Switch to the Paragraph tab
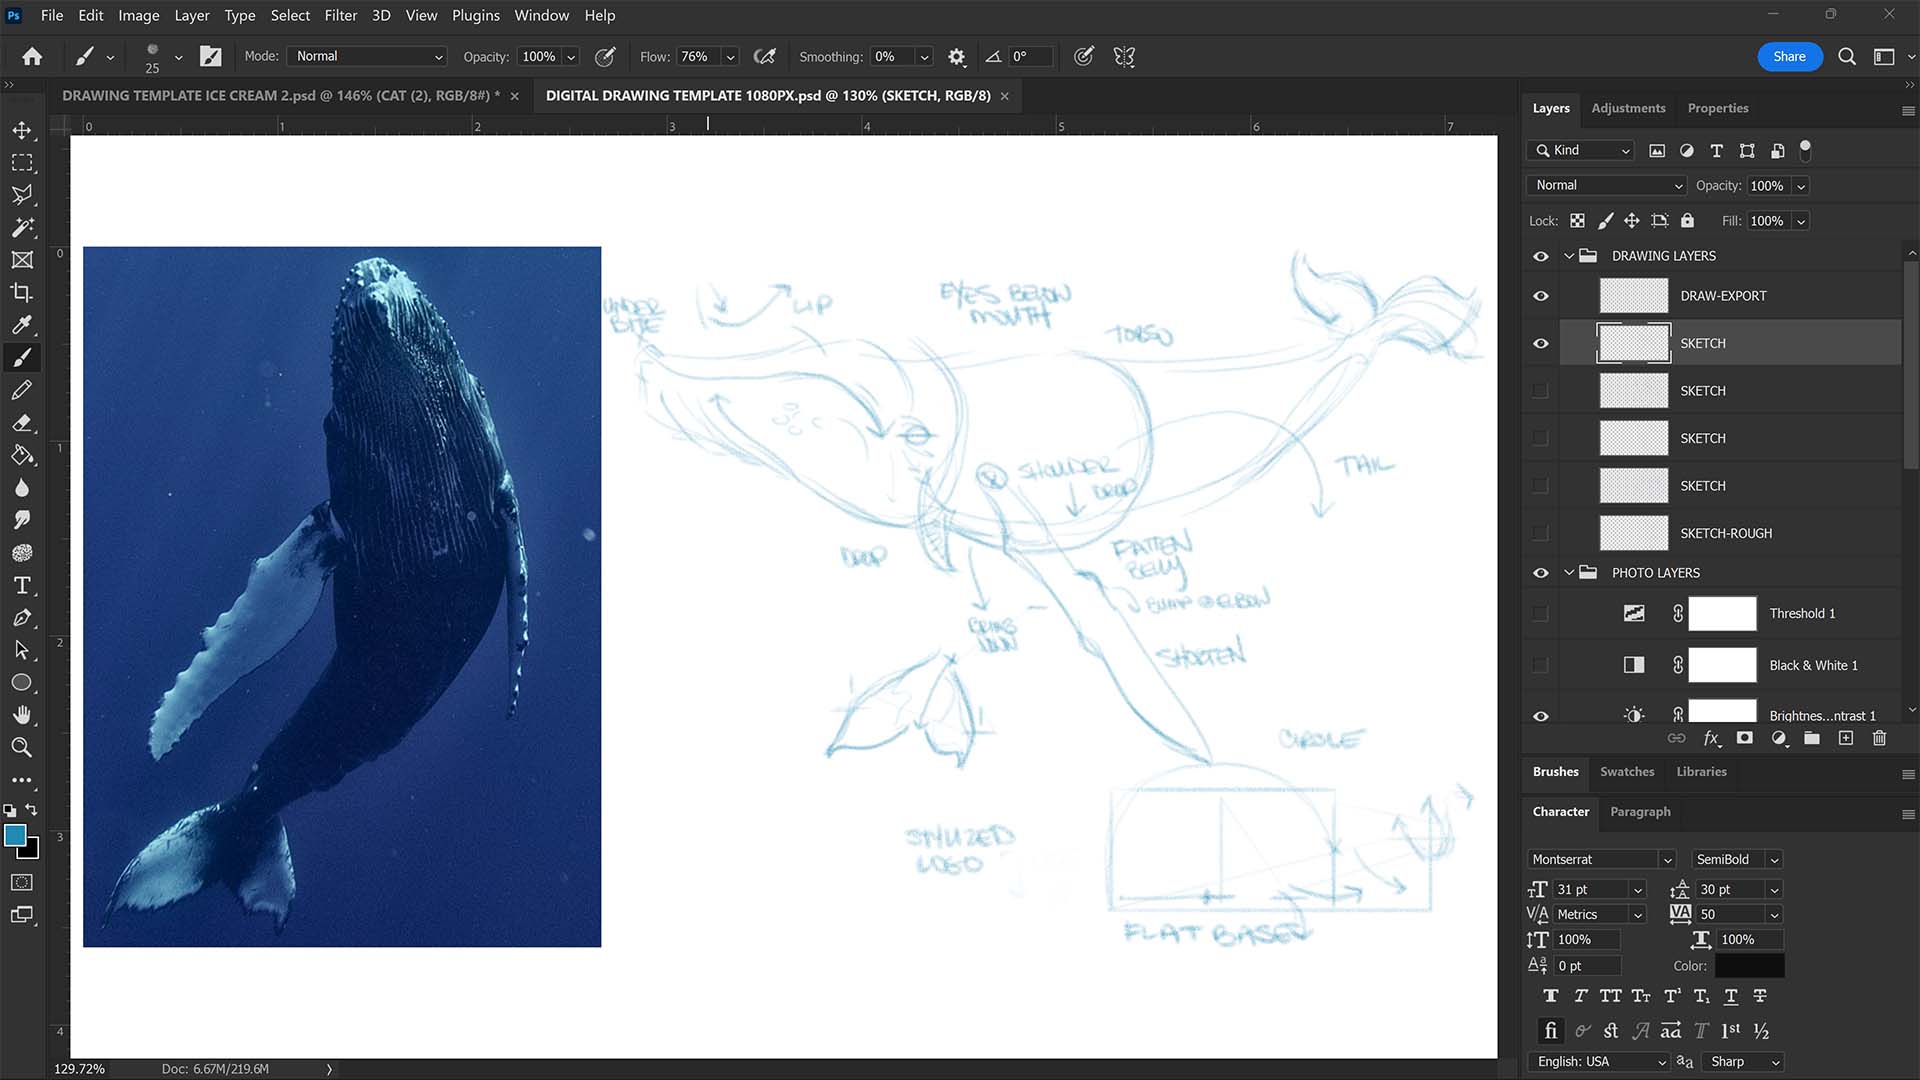The image size is (1920, 1080). pyautogui.click(x=1640, y=812)
